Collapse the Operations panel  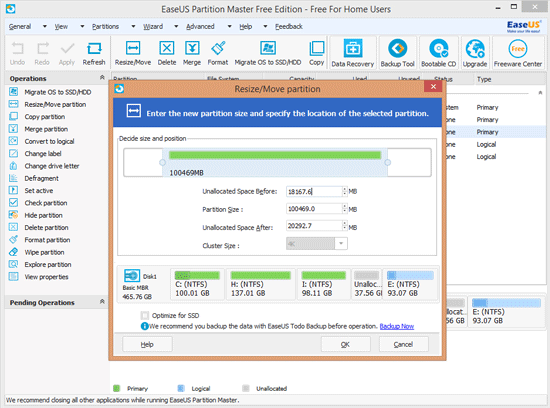click(x=102, y=78)
